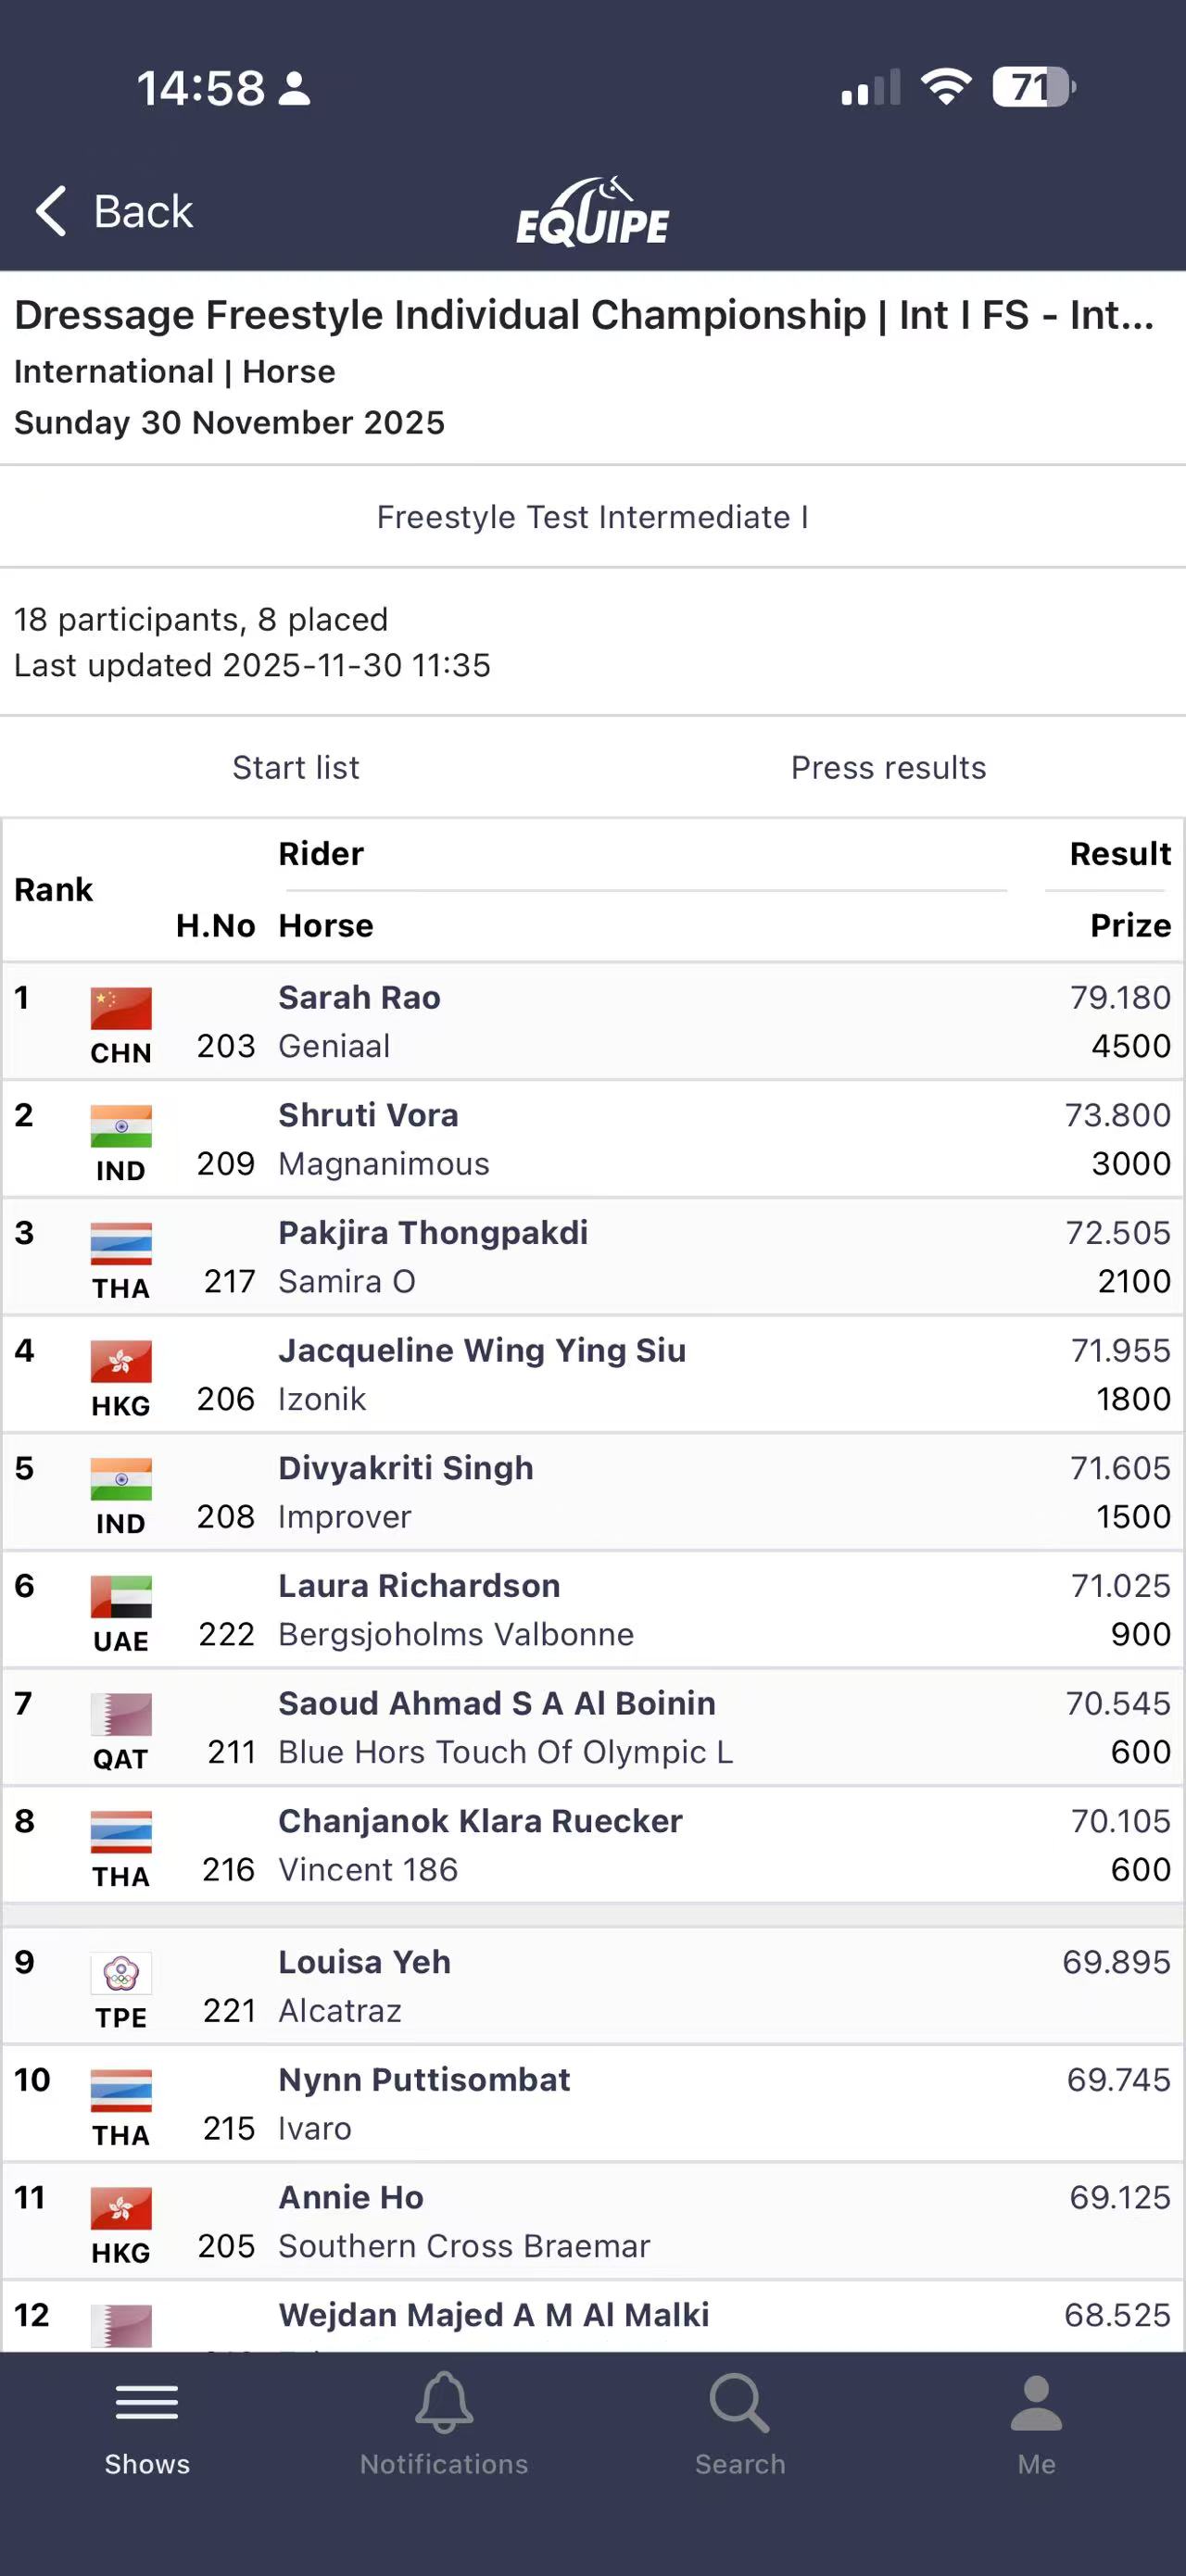
Task: Tap the battery indicator in status bar
Action: (x=1033, y=88)
